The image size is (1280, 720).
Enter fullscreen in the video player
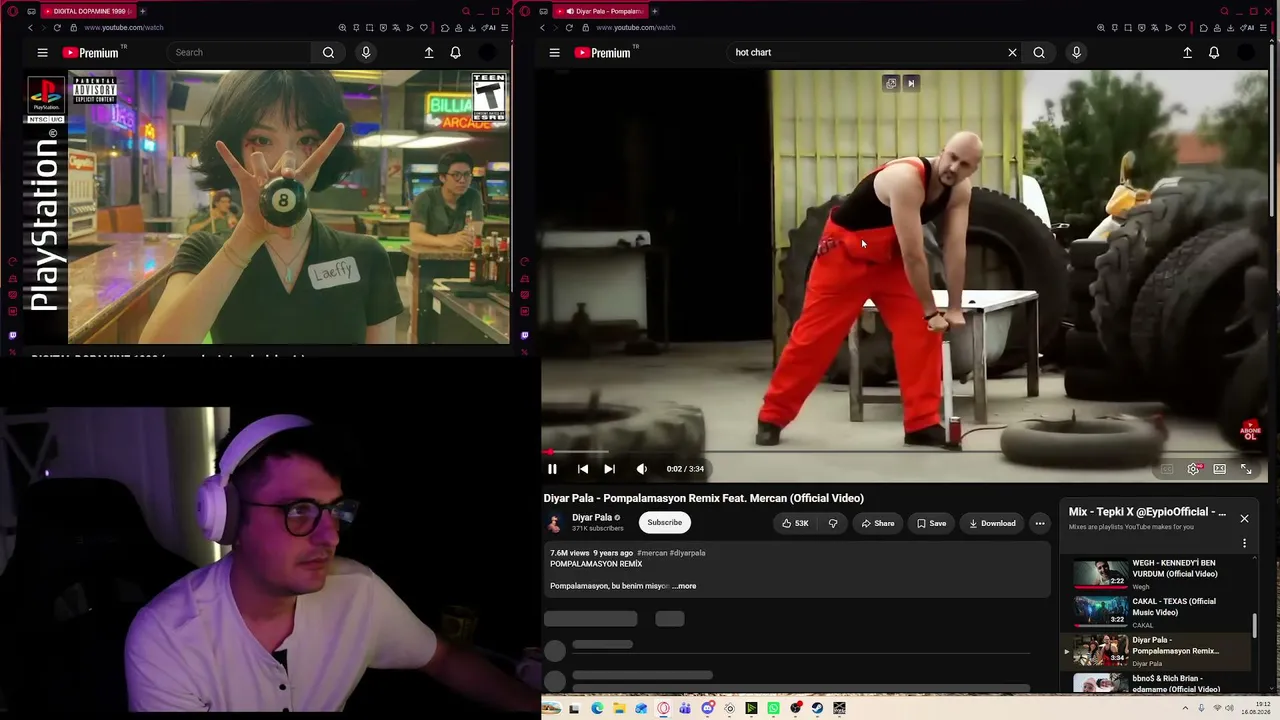[x=1246, y=469]
